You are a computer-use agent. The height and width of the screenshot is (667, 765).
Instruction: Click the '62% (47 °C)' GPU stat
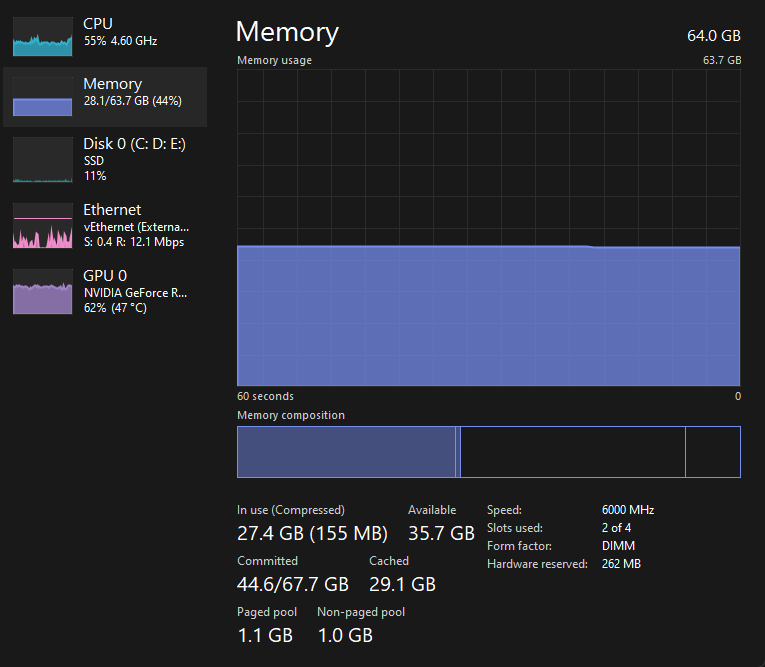click(x=115, y=308)
